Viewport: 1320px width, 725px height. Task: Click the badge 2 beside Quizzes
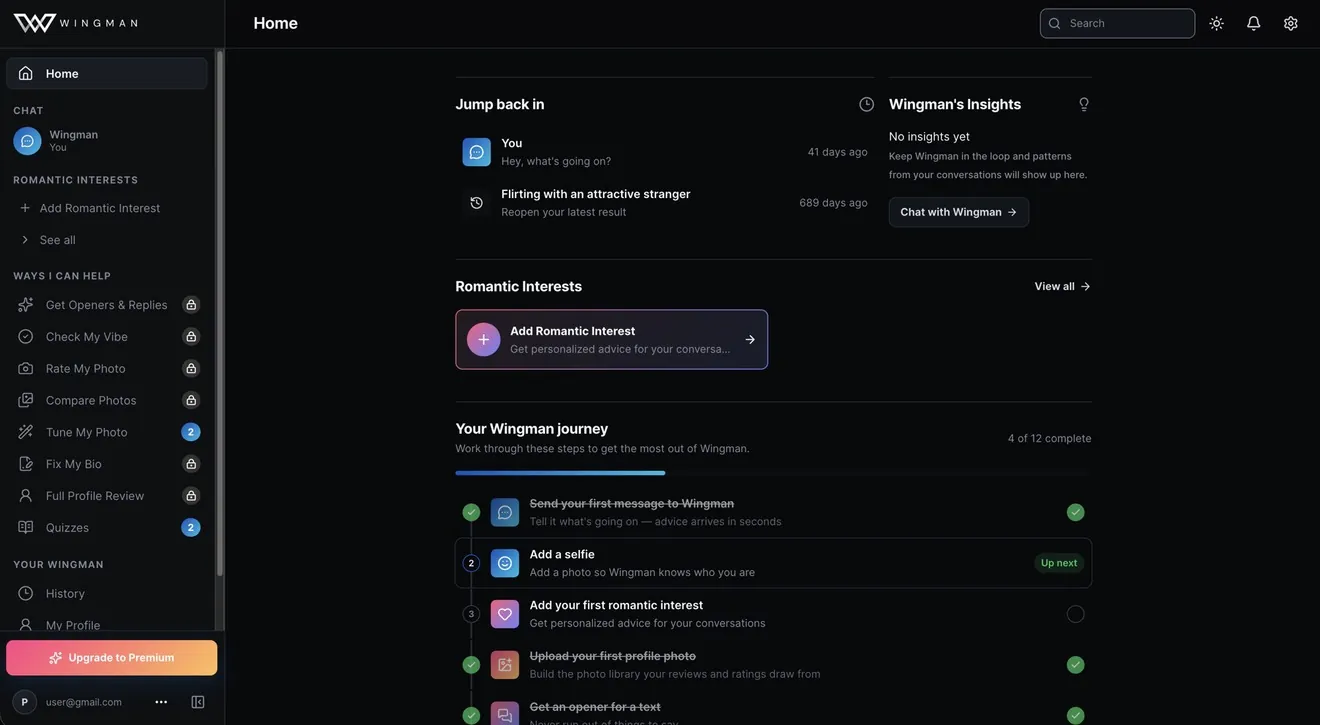191,528
